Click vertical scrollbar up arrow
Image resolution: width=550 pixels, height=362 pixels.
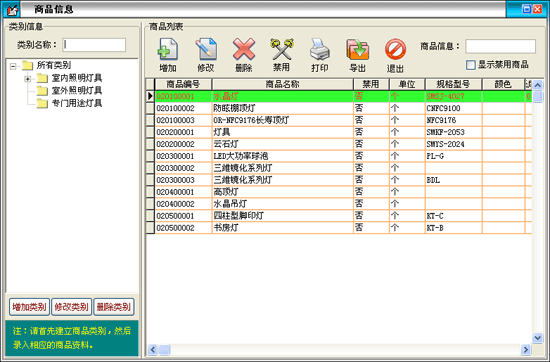coord(537,85)
